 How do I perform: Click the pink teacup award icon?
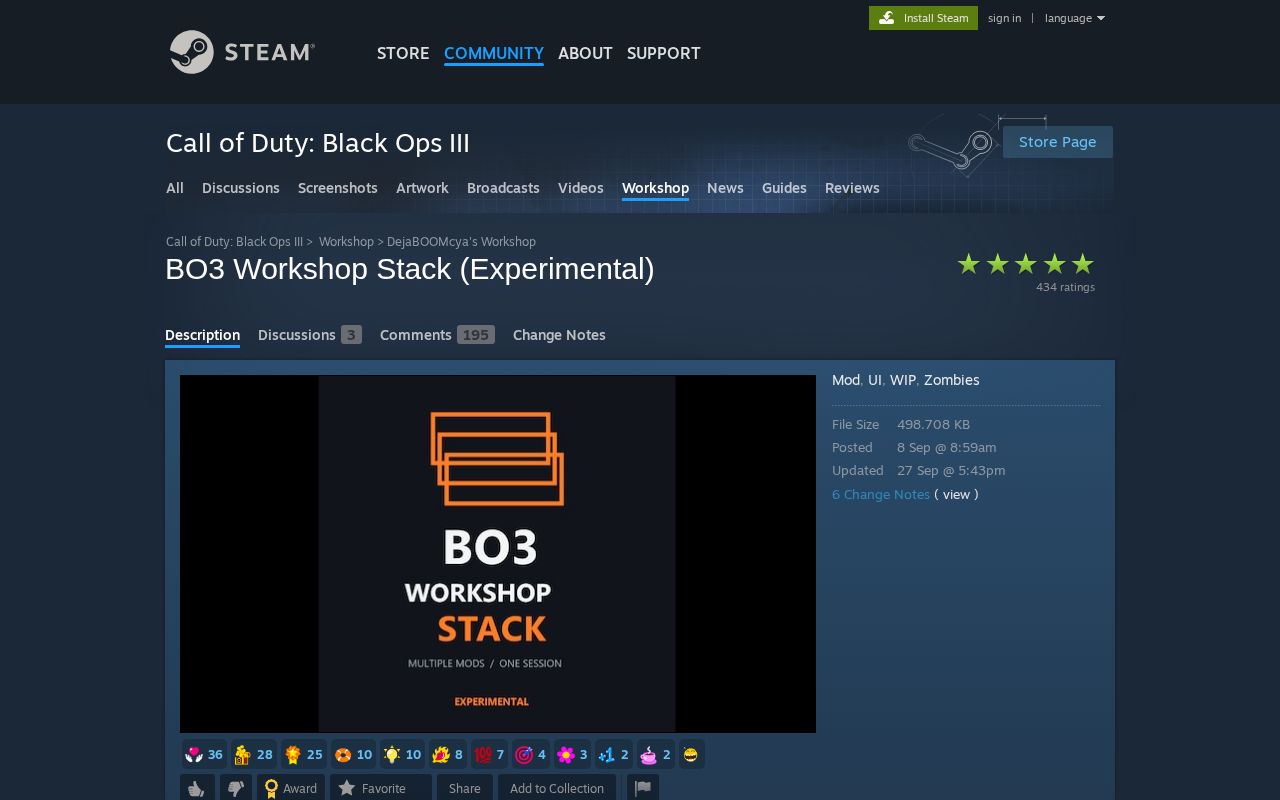point(648,754)
